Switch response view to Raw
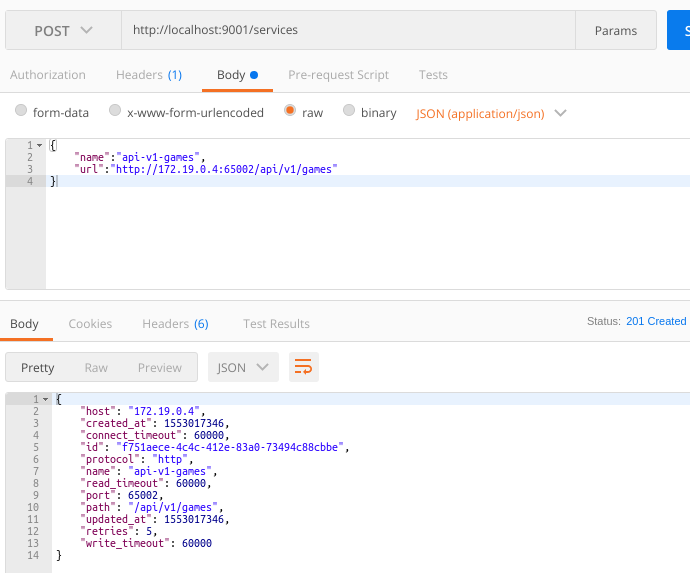690x573 pixels. point(96,367)
